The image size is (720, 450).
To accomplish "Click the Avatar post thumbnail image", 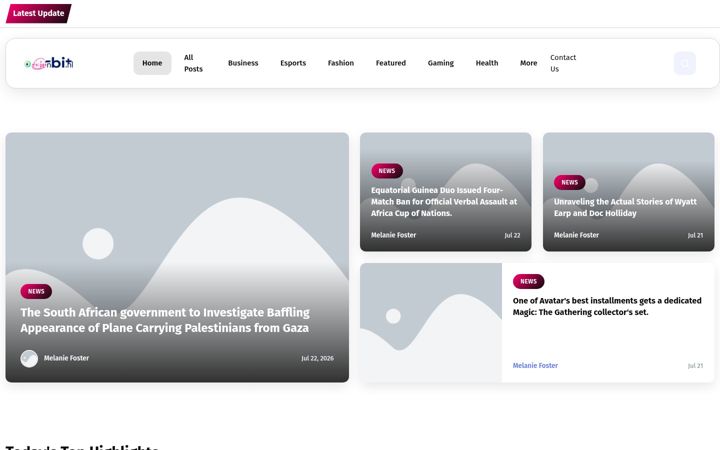I will (x=431, y=322).
